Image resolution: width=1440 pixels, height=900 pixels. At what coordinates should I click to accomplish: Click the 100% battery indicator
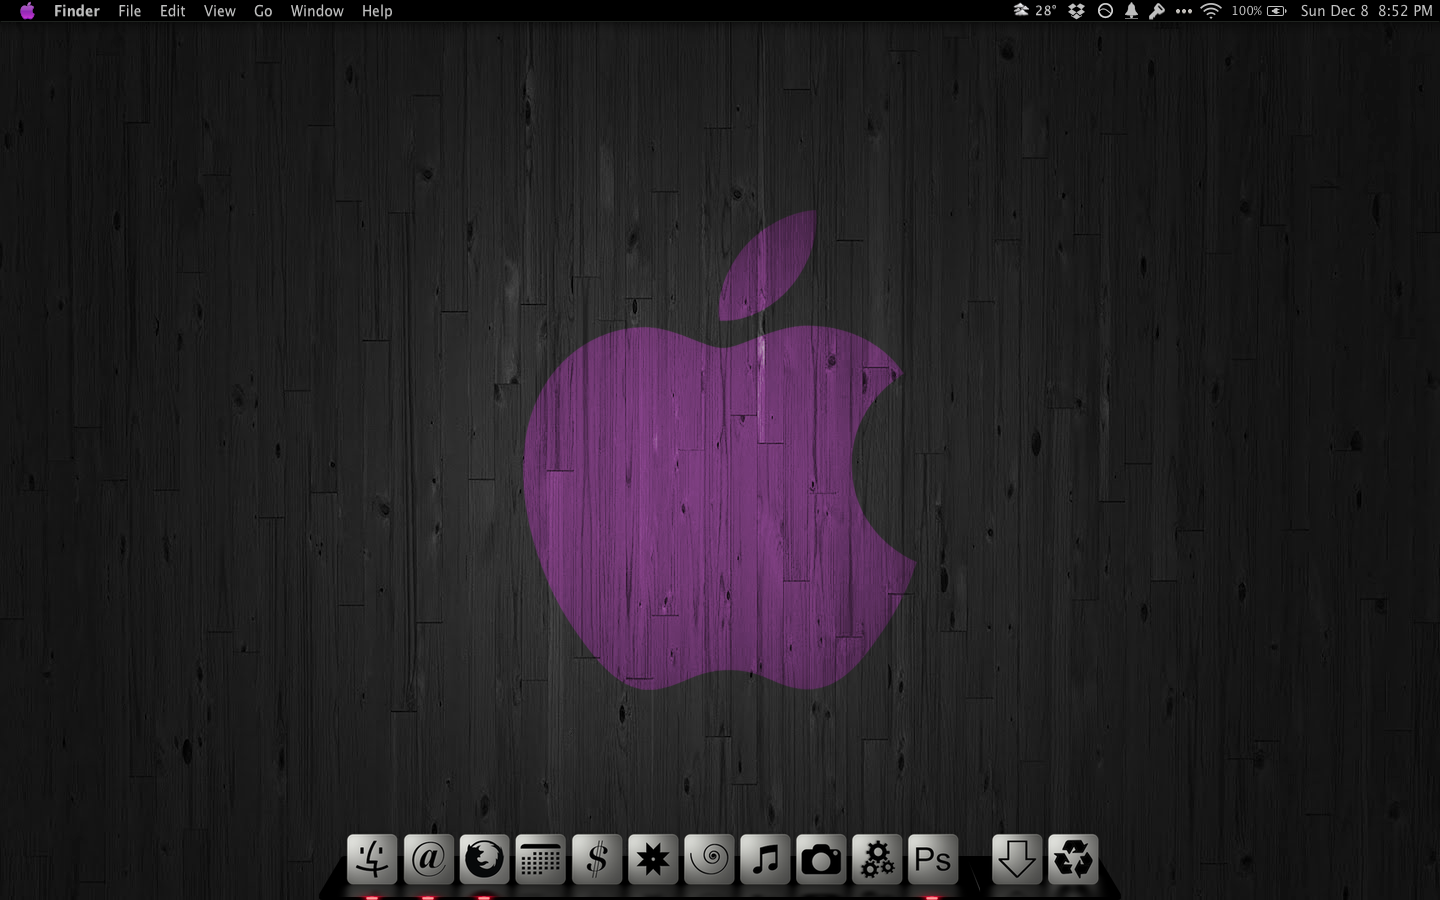[x=1259, y=11]
